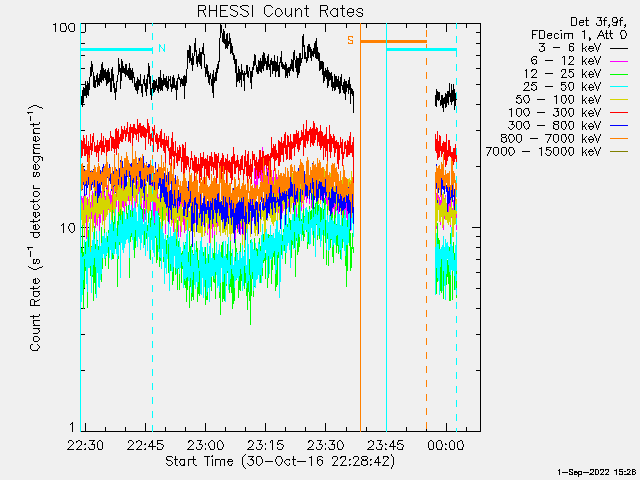Select the '6 - 12 keV' legend label
Screen dimensions: 640x480
click(565, 61)
